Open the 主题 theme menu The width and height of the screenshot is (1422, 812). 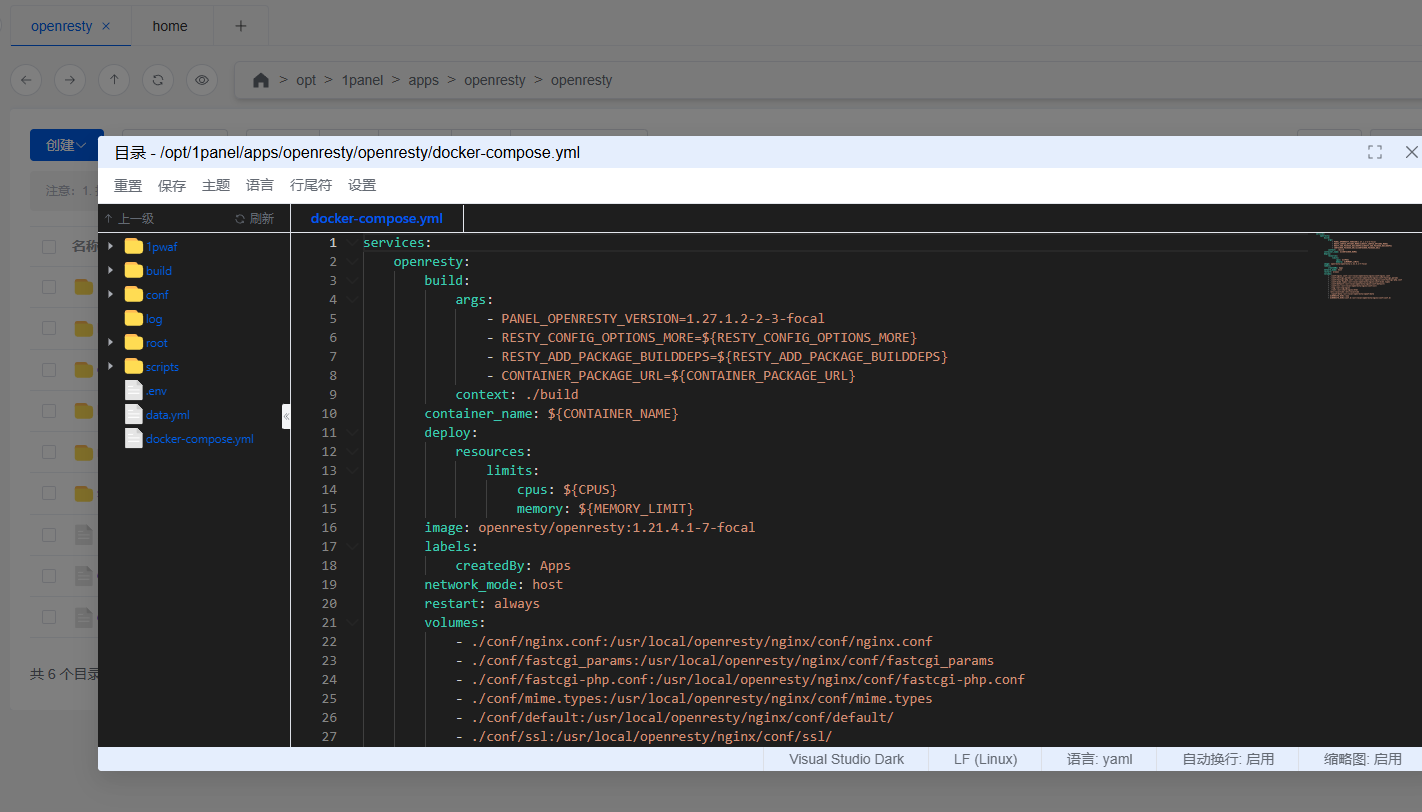pos(216,185)
